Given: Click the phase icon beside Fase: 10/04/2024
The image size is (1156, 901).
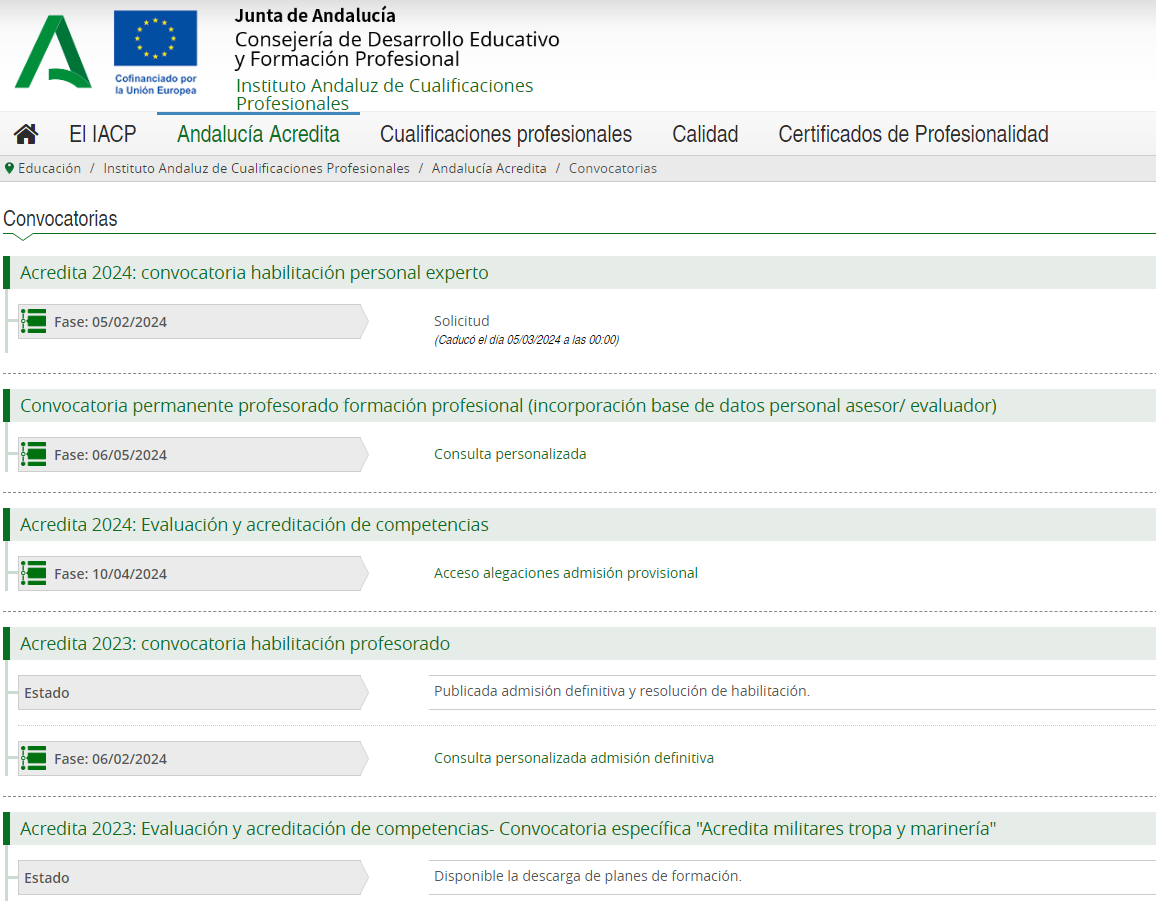Looking at the screenshot, I should coord(34,573).
